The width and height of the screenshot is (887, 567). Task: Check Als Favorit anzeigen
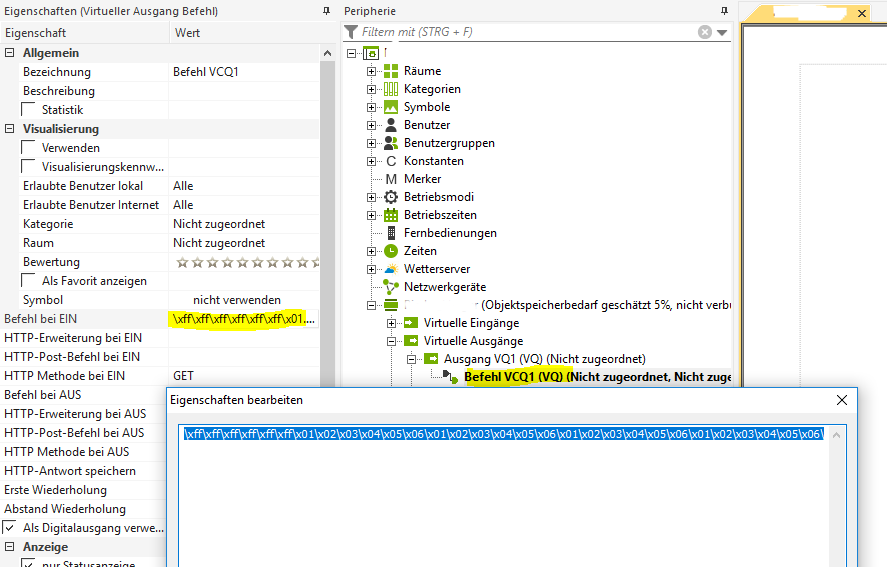pyautogui.click(x=28, y=280)
